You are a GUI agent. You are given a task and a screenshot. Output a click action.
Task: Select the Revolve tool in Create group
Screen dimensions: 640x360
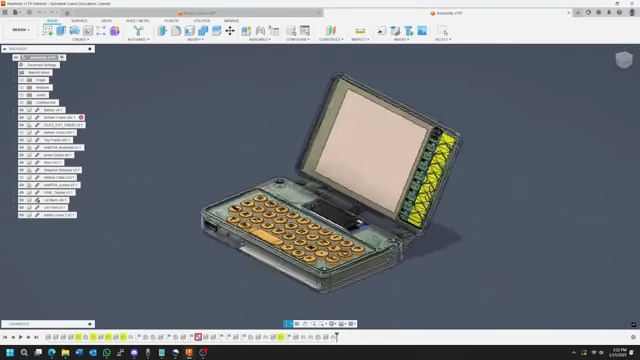pyautogui.click(x=75, y=31)
